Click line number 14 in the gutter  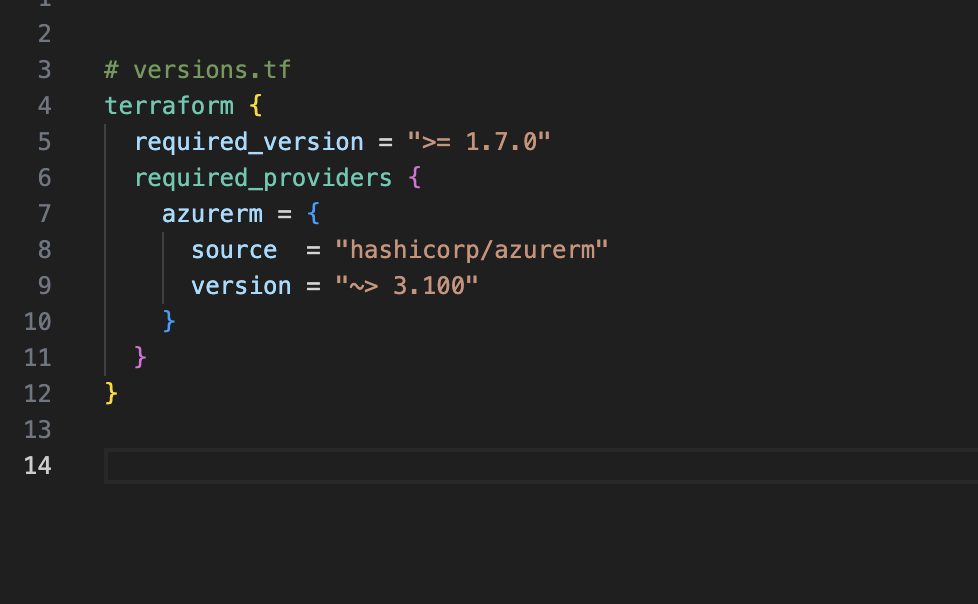tap(37, 465)
